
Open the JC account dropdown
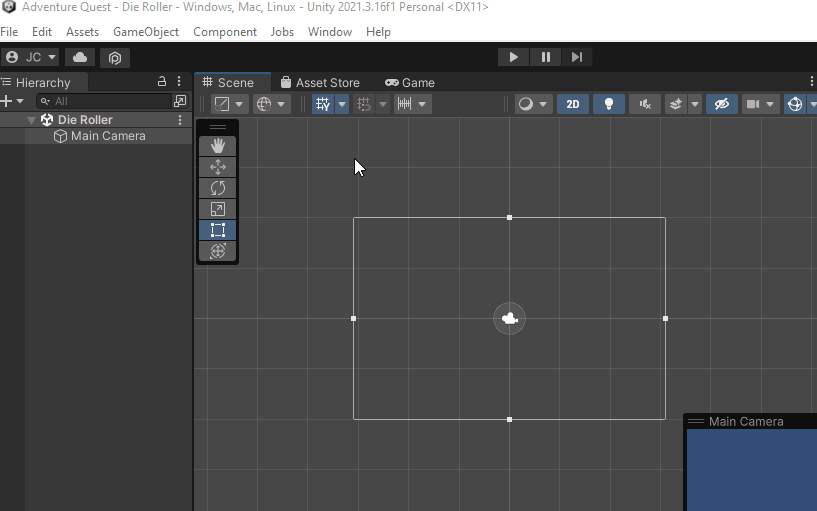pos(30,57)
